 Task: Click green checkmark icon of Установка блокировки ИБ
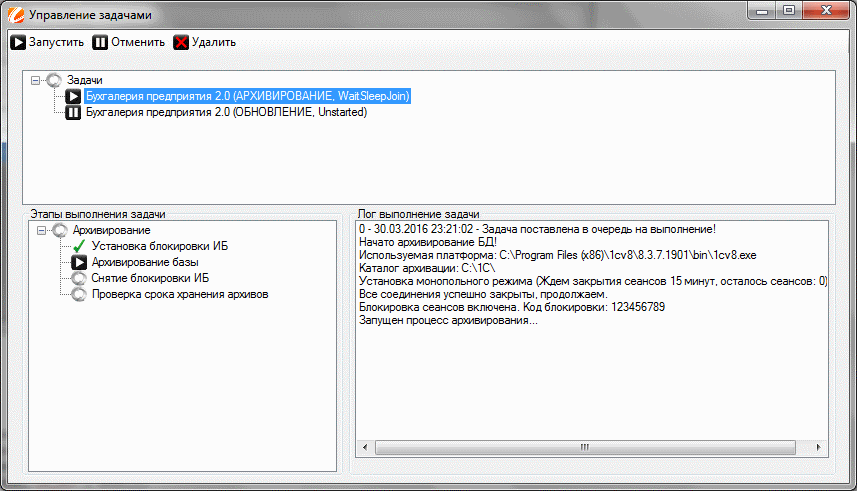(79, 247)
